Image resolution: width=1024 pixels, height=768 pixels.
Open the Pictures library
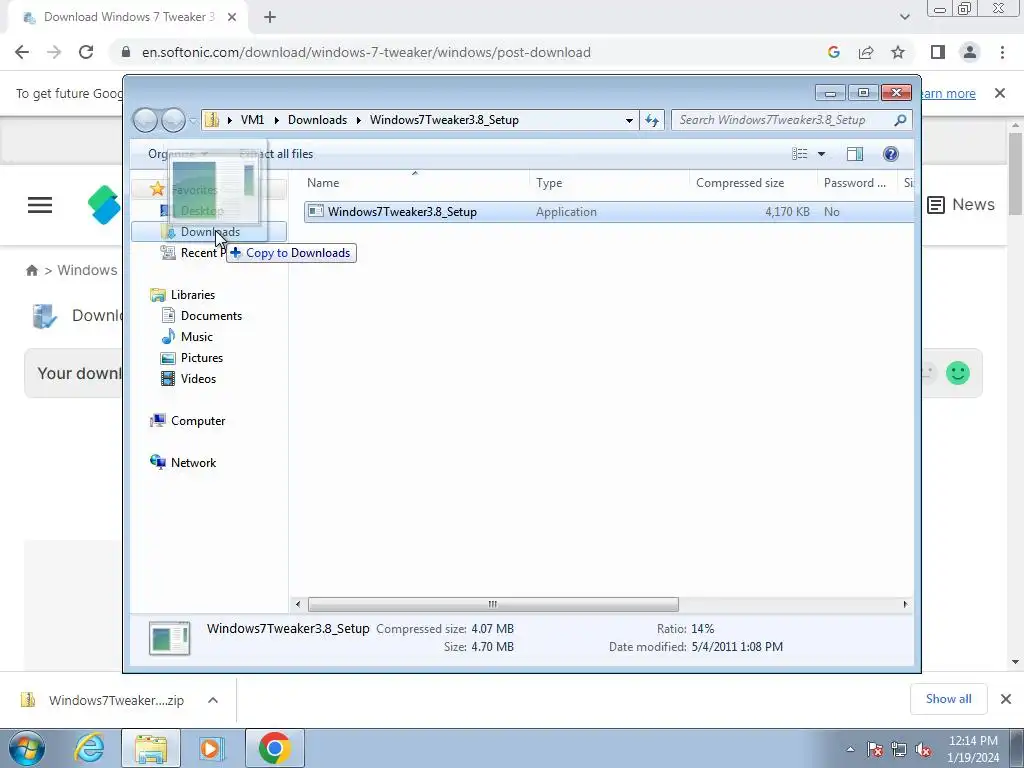201,358
